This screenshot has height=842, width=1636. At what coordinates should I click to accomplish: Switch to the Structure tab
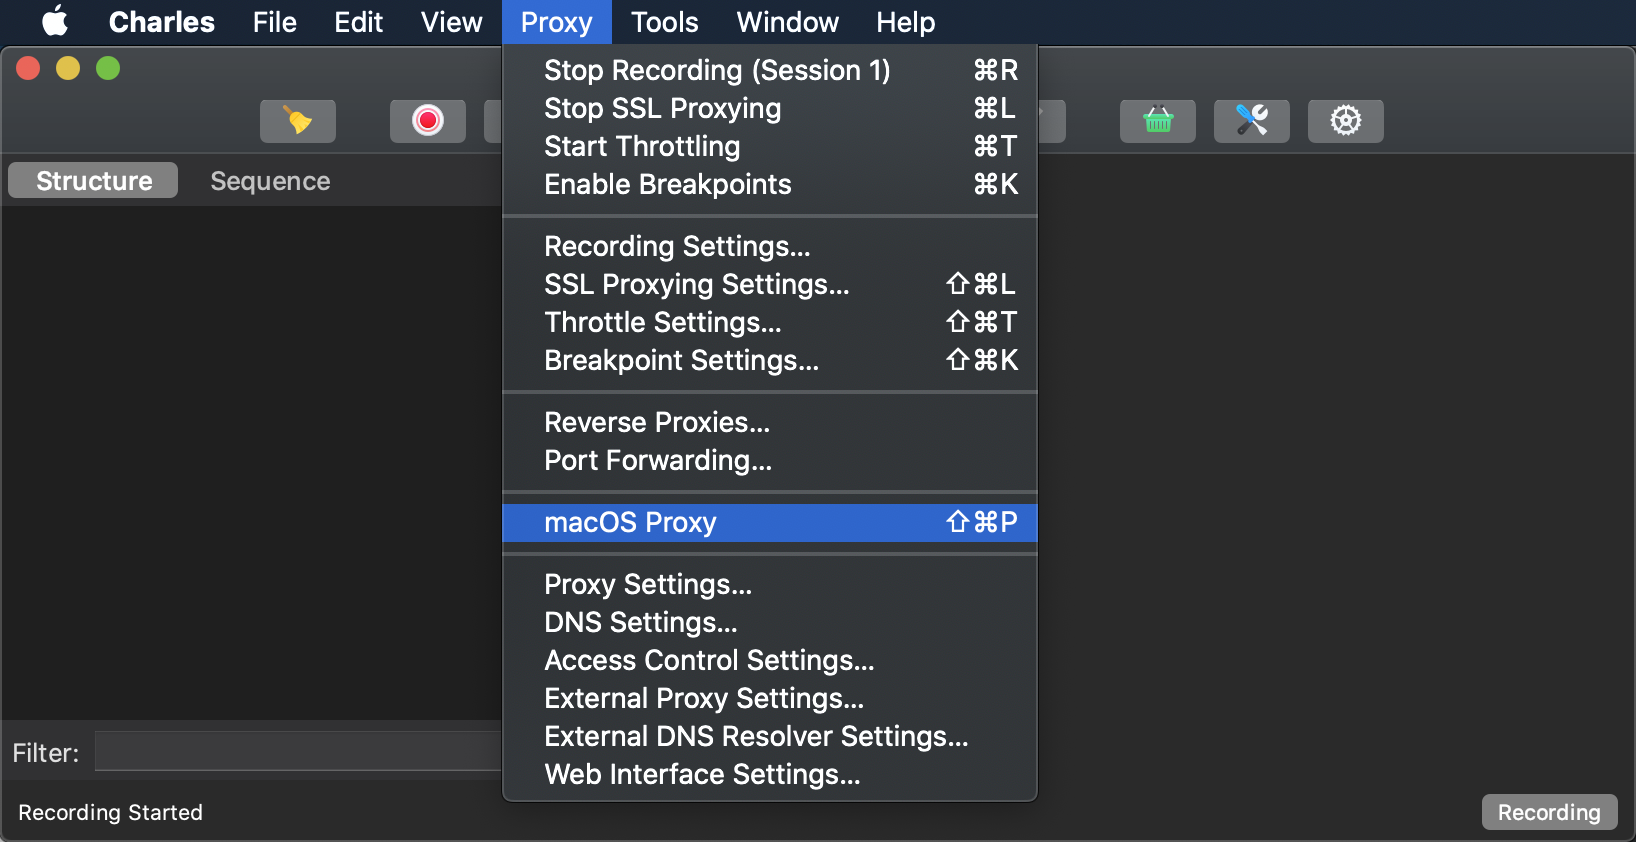93,180
